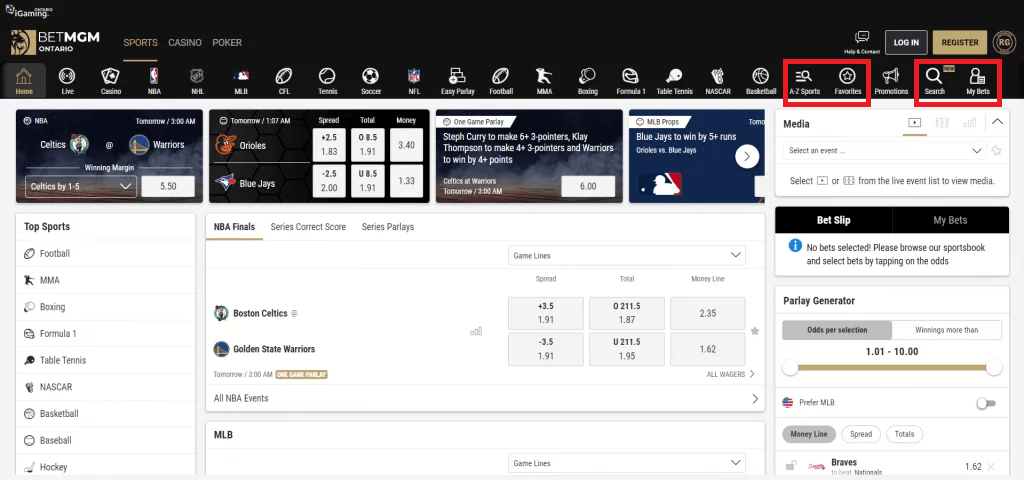Click the left odds slider handle

(x=790, y=368)
